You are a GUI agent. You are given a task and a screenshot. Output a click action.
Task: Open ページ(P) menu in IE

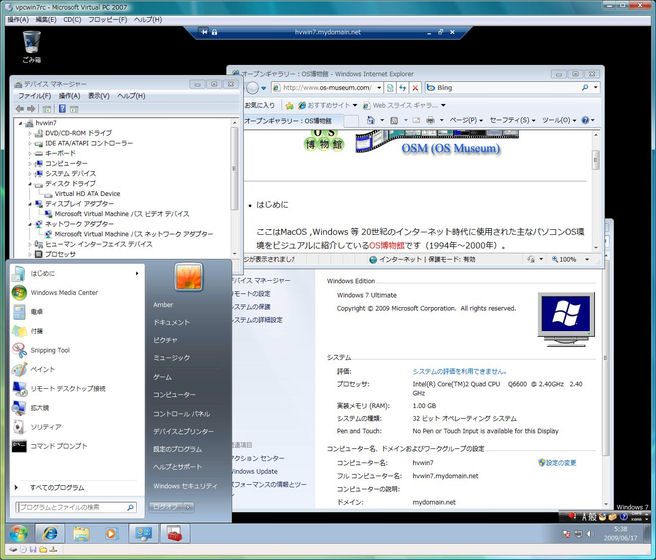(466, 120)
